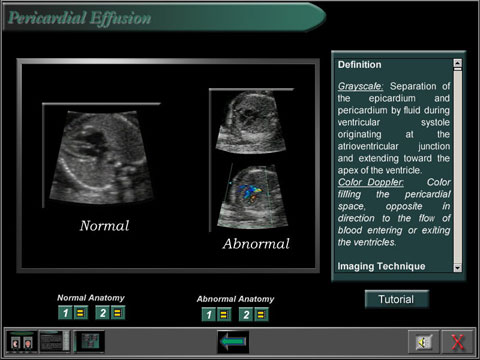Click the abnormal grayscale ultrasound image
This screenshot has width=480, height=360.
tap(251, 122)
